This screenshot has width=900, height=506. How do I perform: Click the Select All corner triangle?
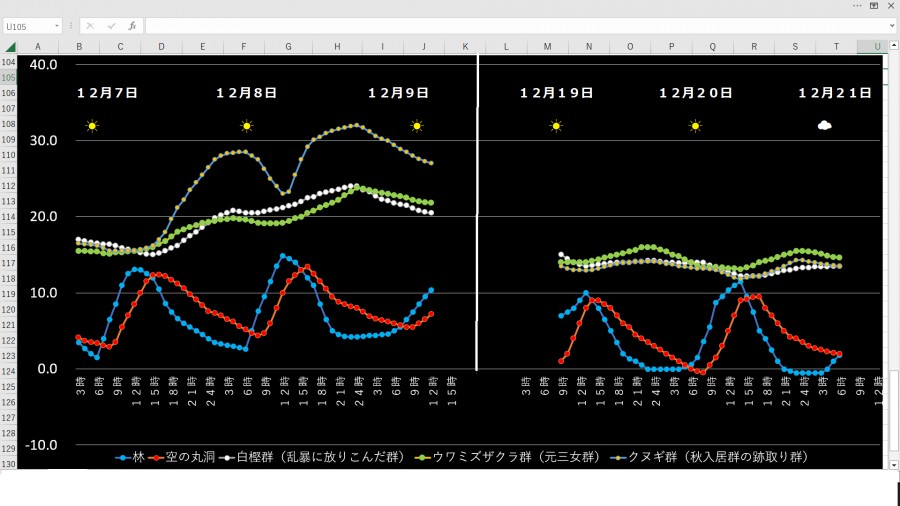click(8, 47)
